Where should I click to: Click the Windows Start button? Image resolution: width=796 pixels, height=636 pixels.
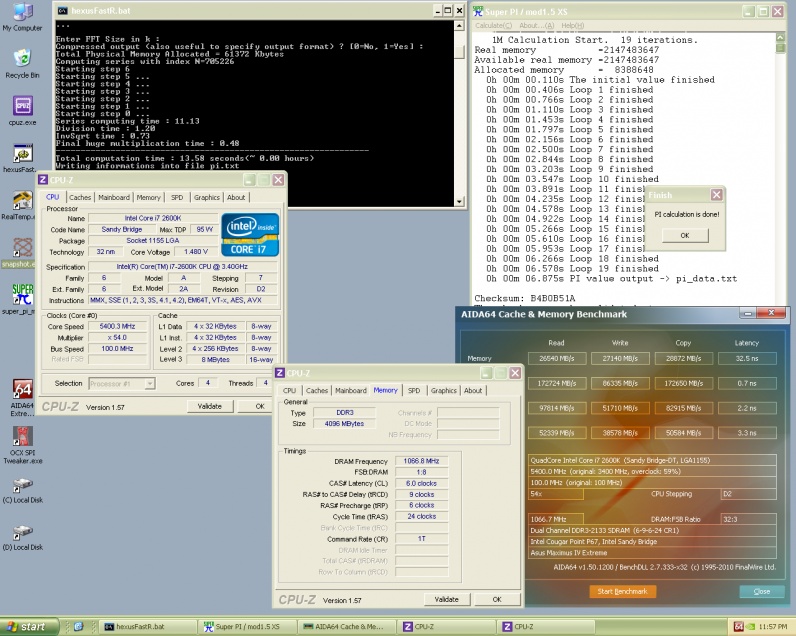click(27, 627)
